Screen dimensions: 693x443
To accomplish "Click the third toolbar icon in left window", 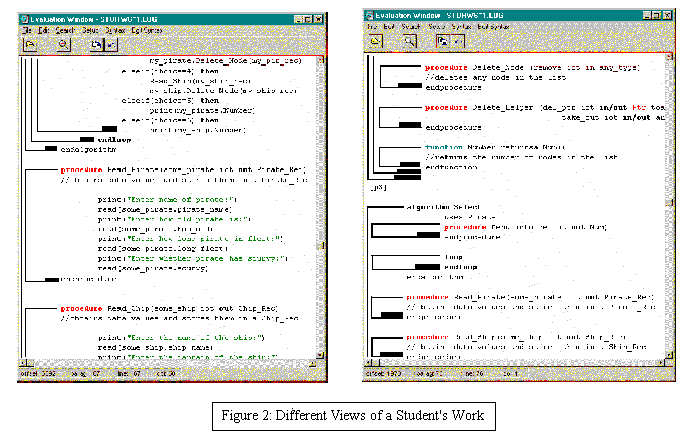I will [94, 46].
